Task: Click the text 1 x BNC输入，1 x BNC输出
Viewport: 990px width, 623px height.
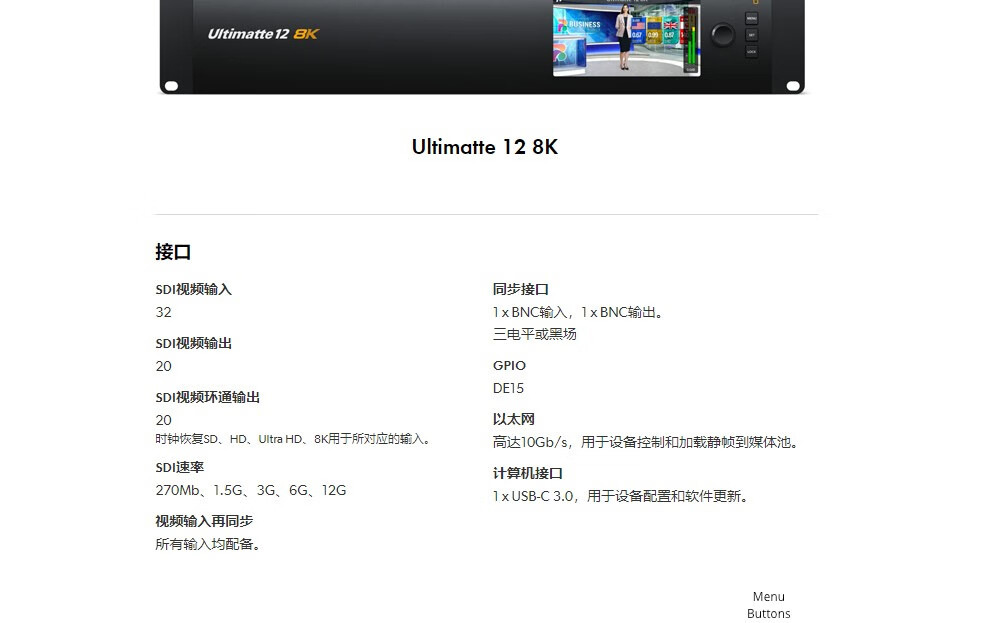Action: coord(578,312)
